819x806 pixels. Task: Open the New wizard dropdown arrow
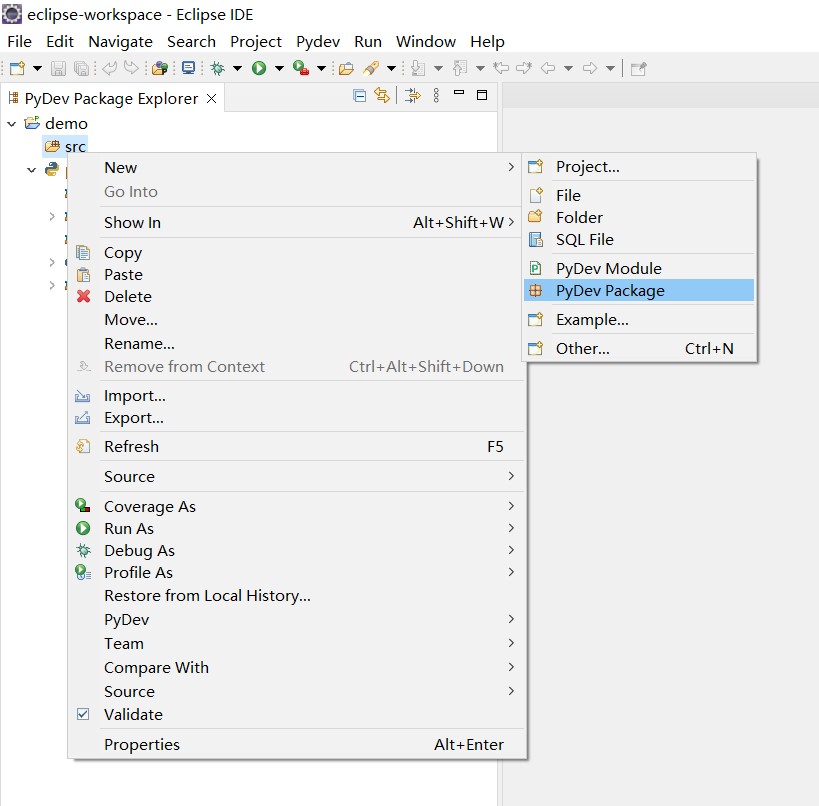click(x=37, y=68)
